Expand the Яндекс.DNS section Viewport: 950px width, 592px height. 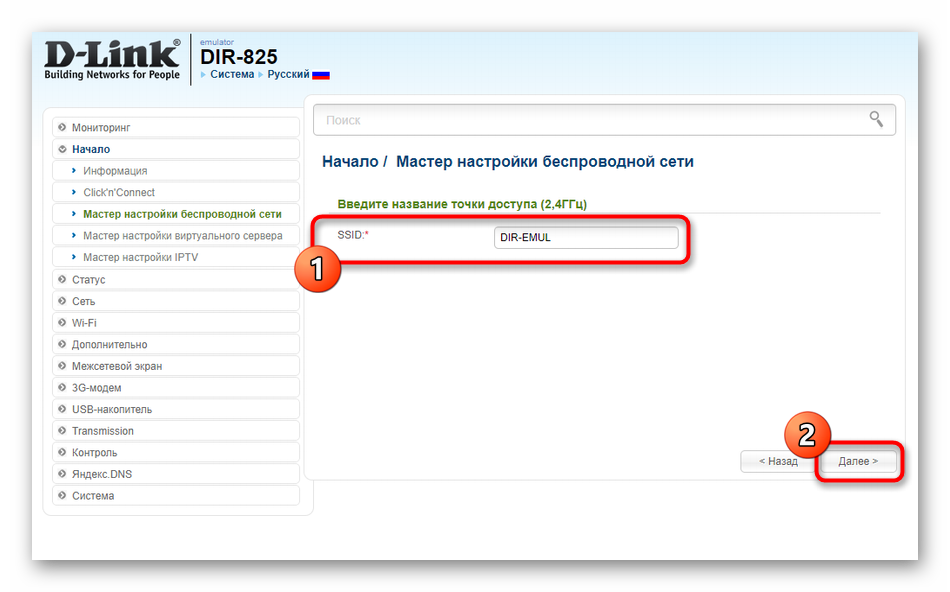coord(102,474)
